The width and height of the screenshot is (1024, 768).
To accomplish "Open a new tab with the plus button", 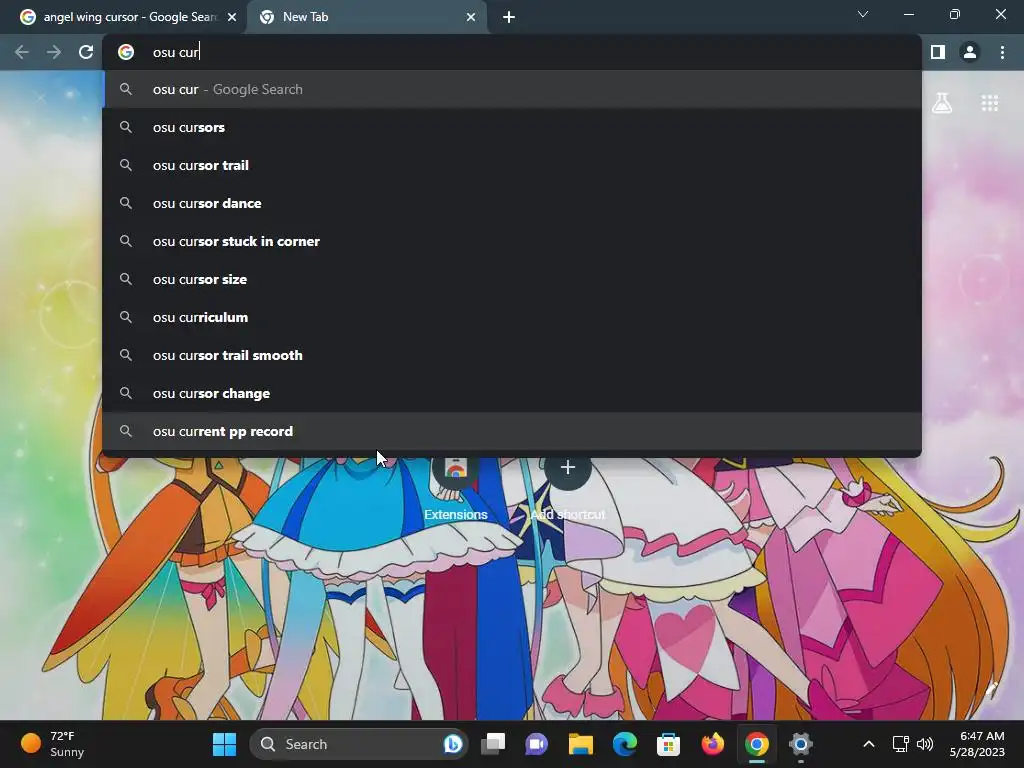I will point(509,17).
